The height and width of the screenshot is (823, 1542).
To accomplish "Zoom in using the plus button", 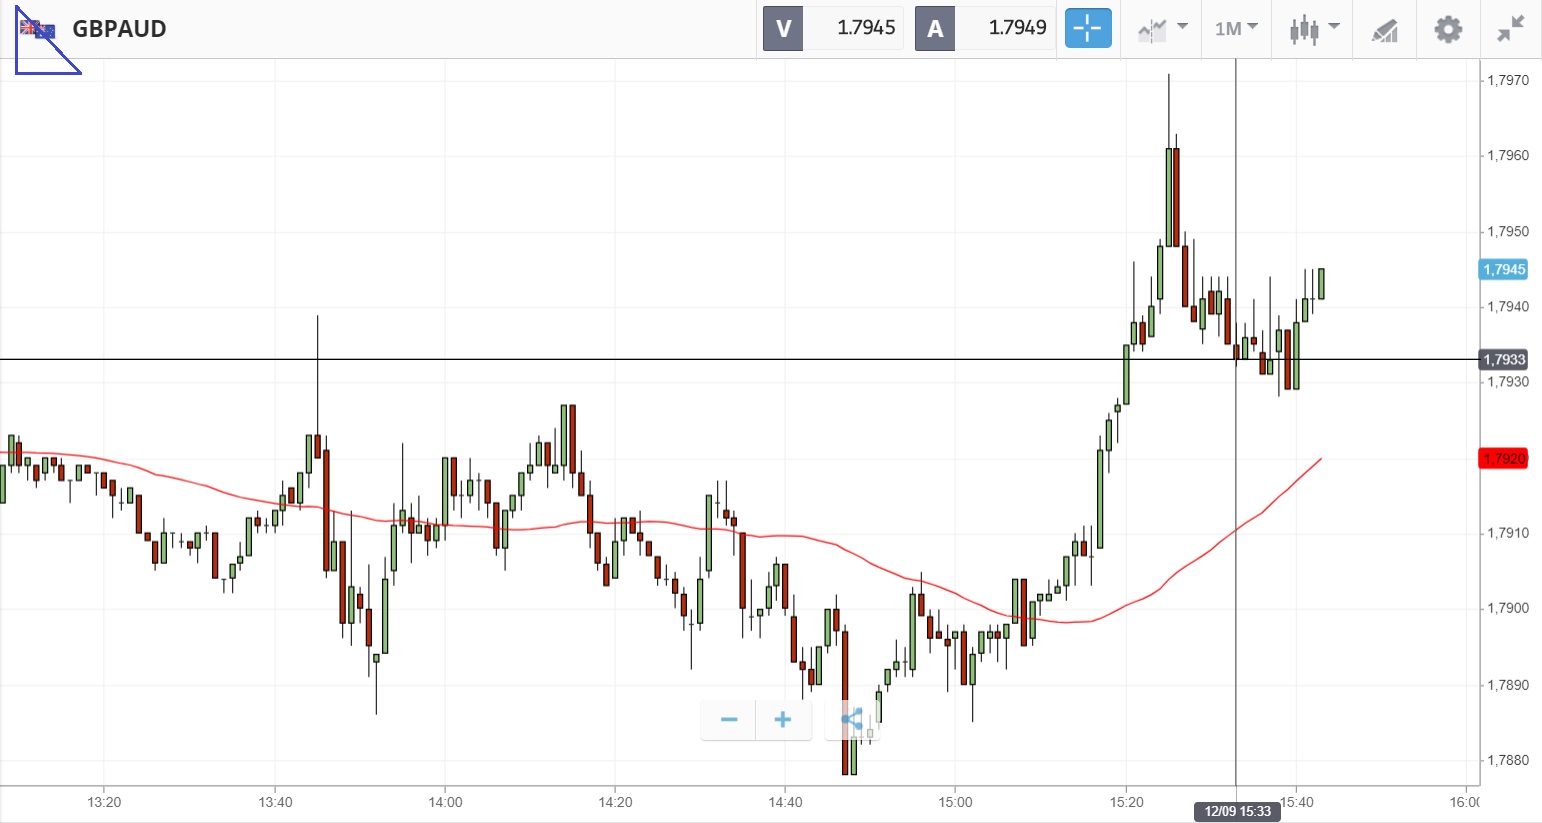I will [x=783, y=720].
